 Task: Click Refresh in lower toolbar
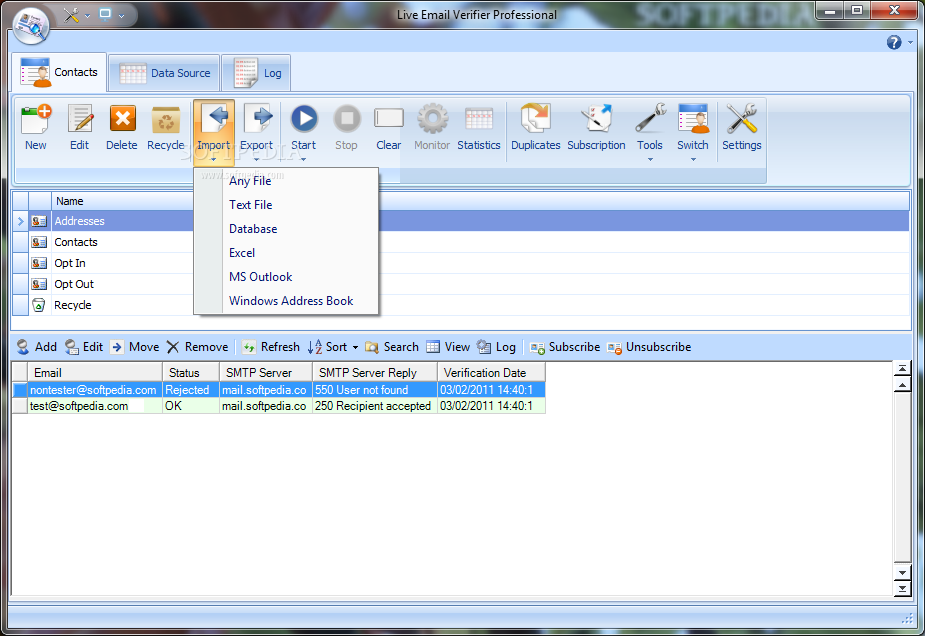tap(271, 347)
